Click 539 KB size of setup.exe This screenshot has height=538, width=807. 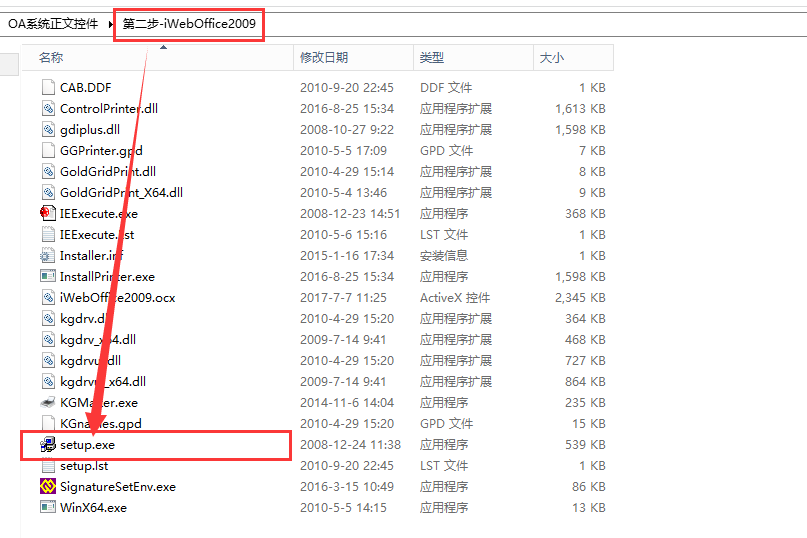[x=585, y=444]
